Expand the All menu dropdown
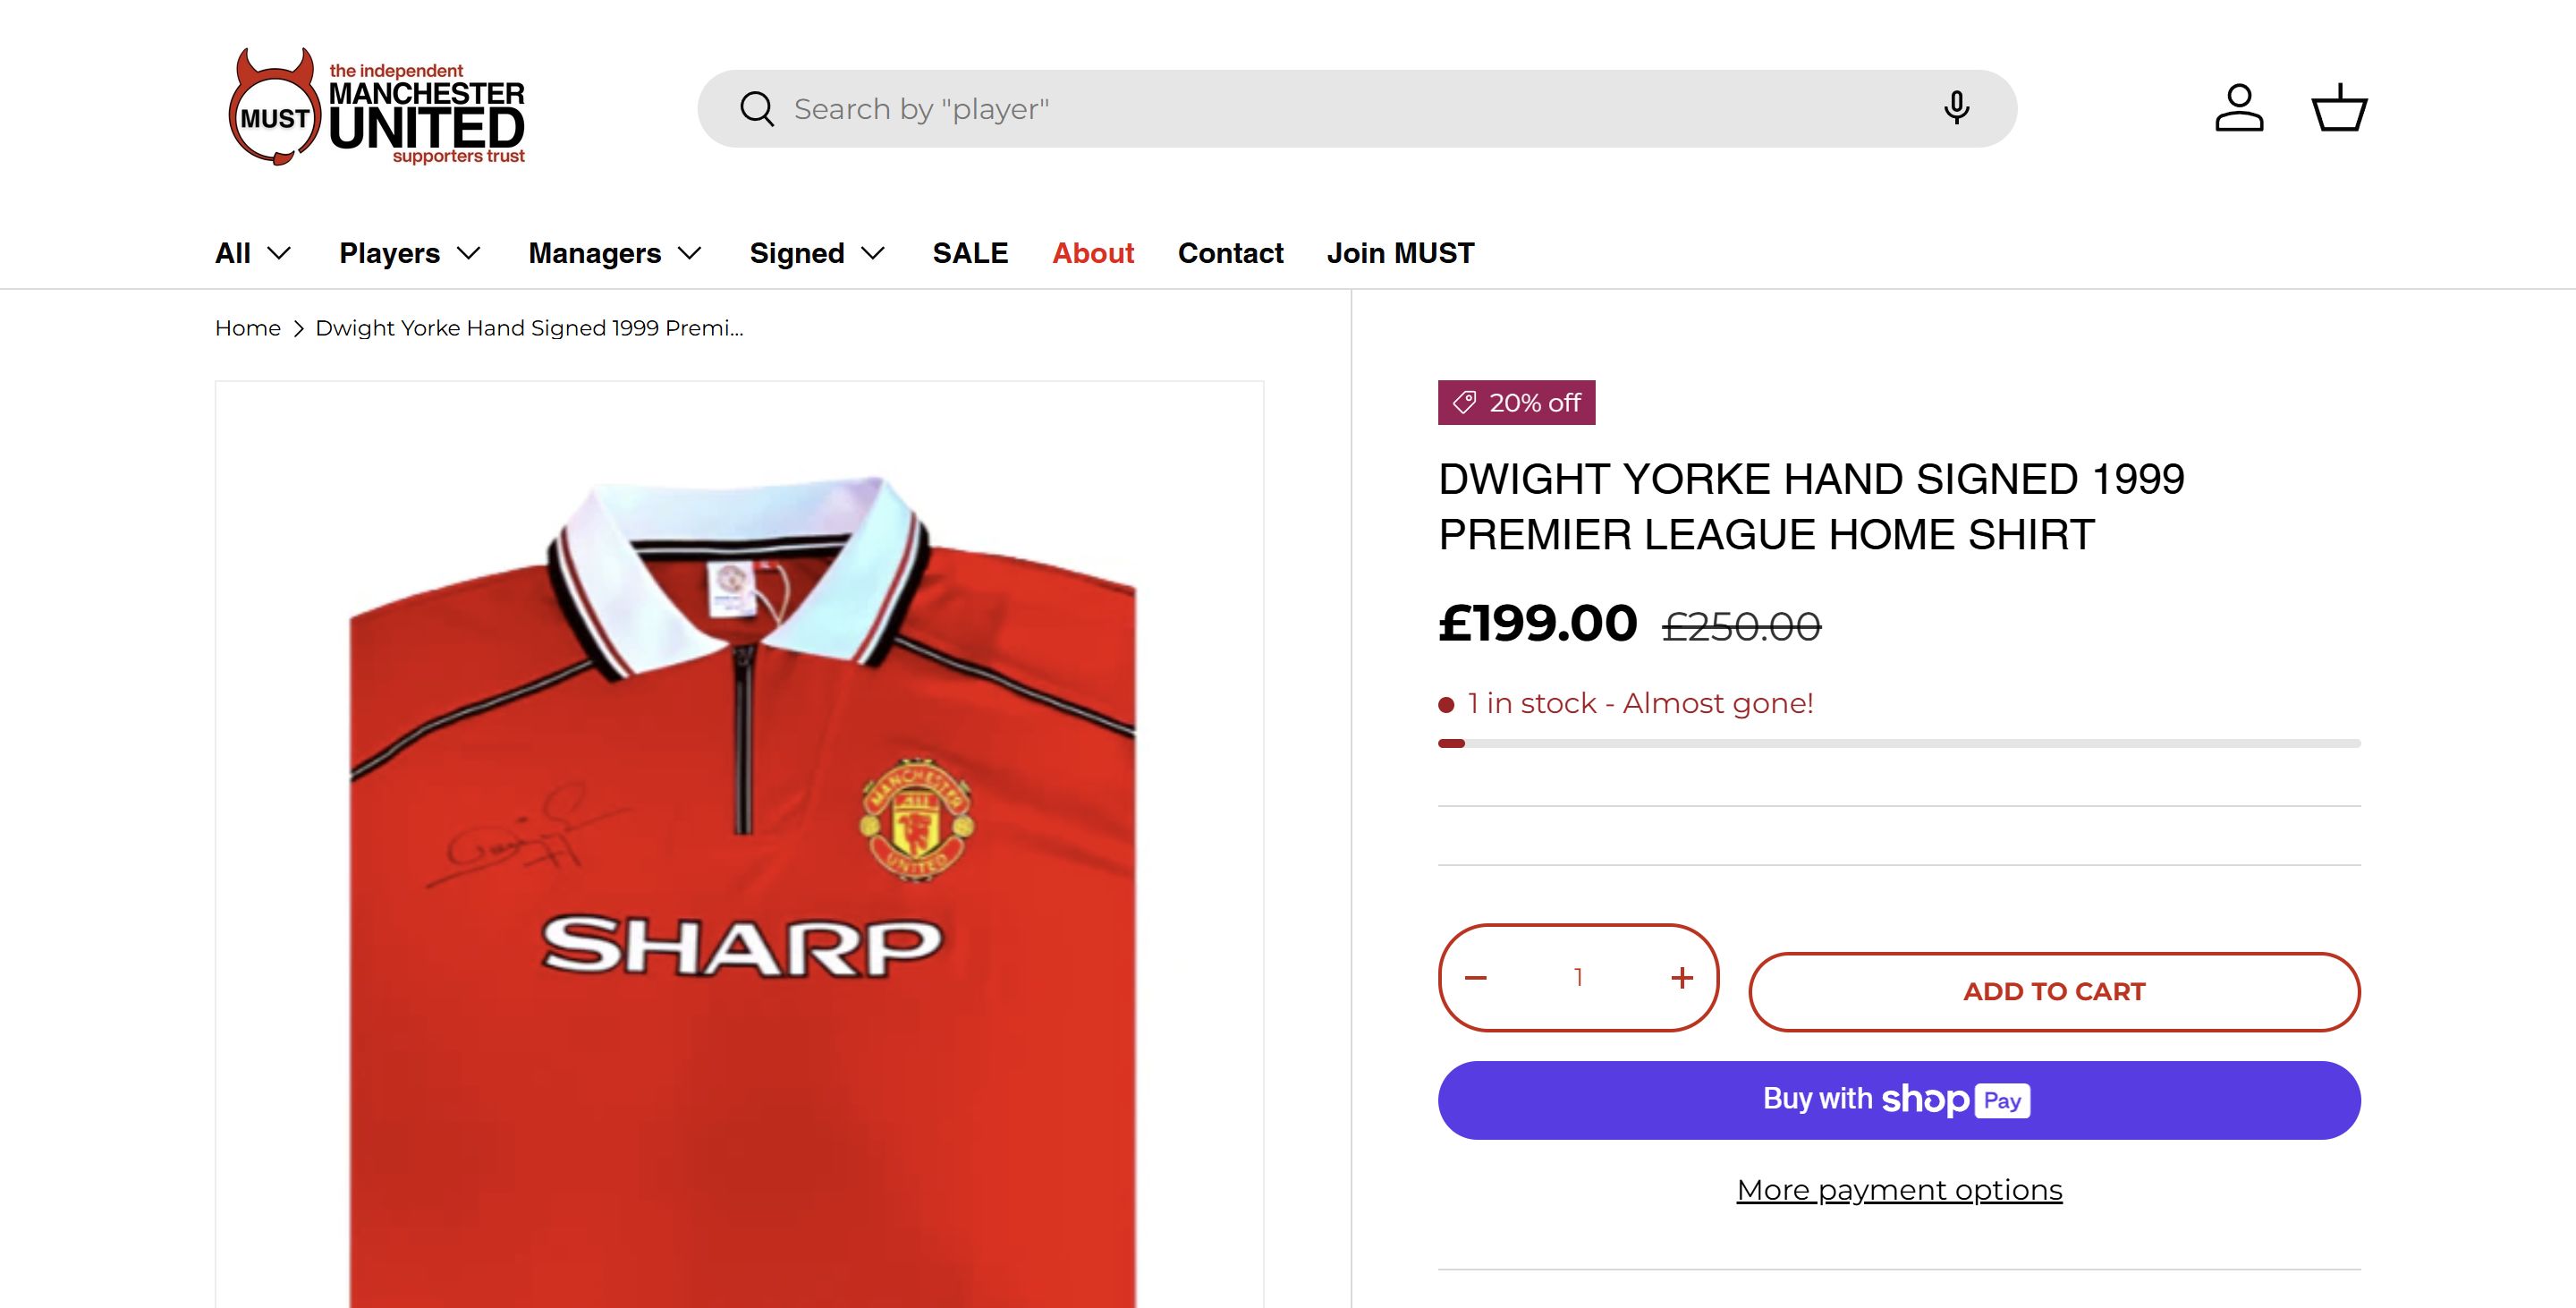Viewport: 2576px width, 1308px height. [x=253, y=253]
